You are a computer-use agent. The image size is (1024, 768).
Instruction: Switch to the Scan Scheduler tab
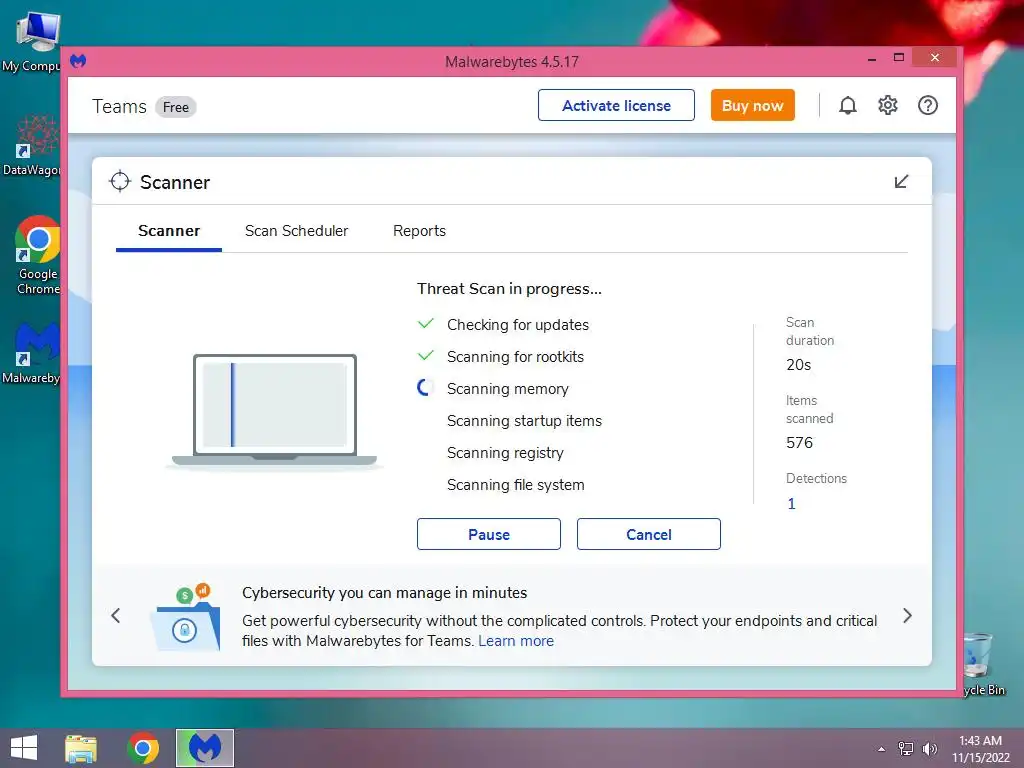(x=296, y=231)
